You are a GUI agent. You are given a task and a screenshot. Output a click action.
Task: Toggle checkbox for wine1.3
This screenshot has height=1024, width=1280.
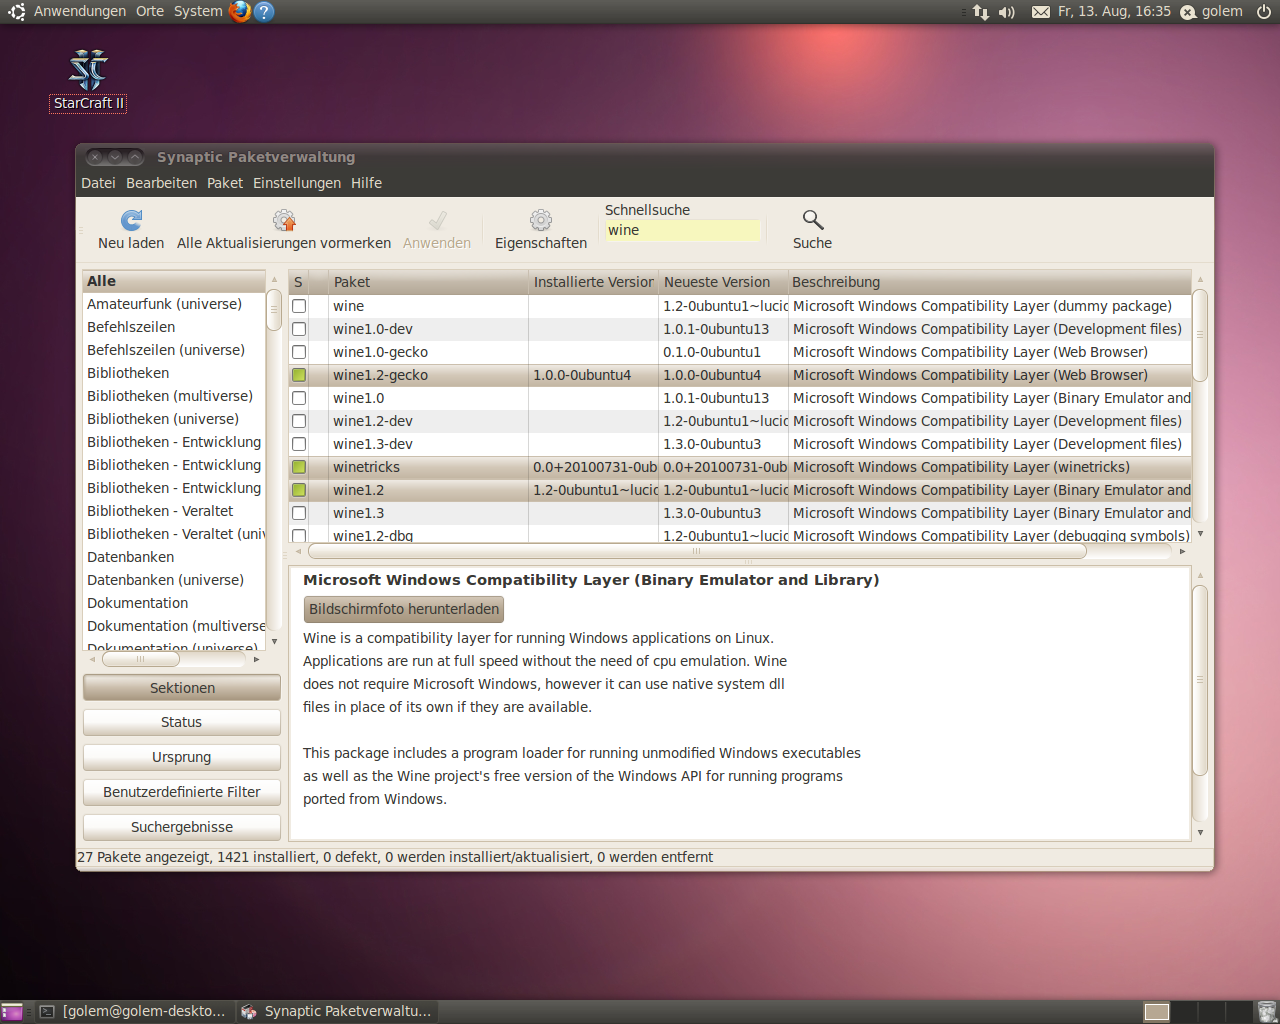point(299,513)
